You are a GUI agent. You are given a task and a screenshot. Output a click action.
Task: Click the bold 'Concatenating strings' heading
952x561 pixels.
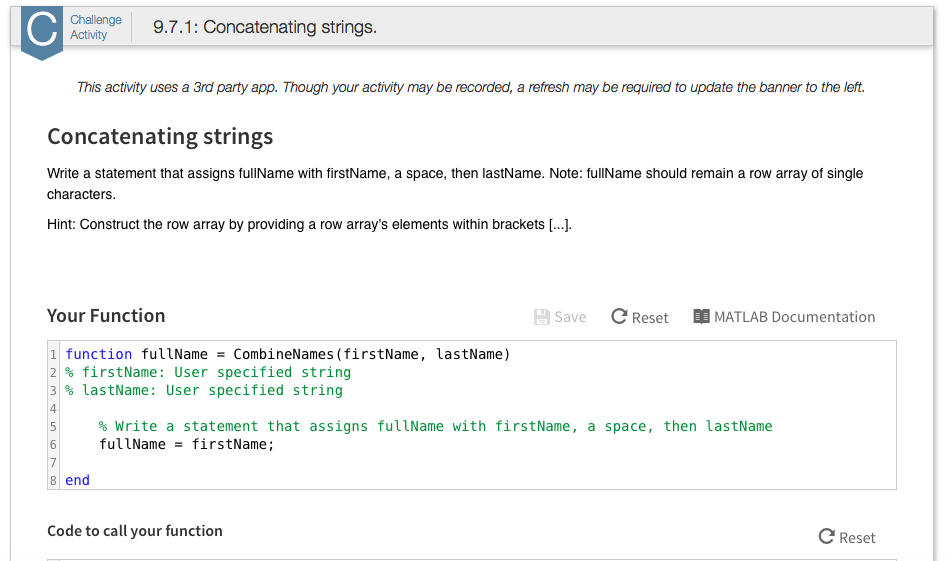(160, 136)
